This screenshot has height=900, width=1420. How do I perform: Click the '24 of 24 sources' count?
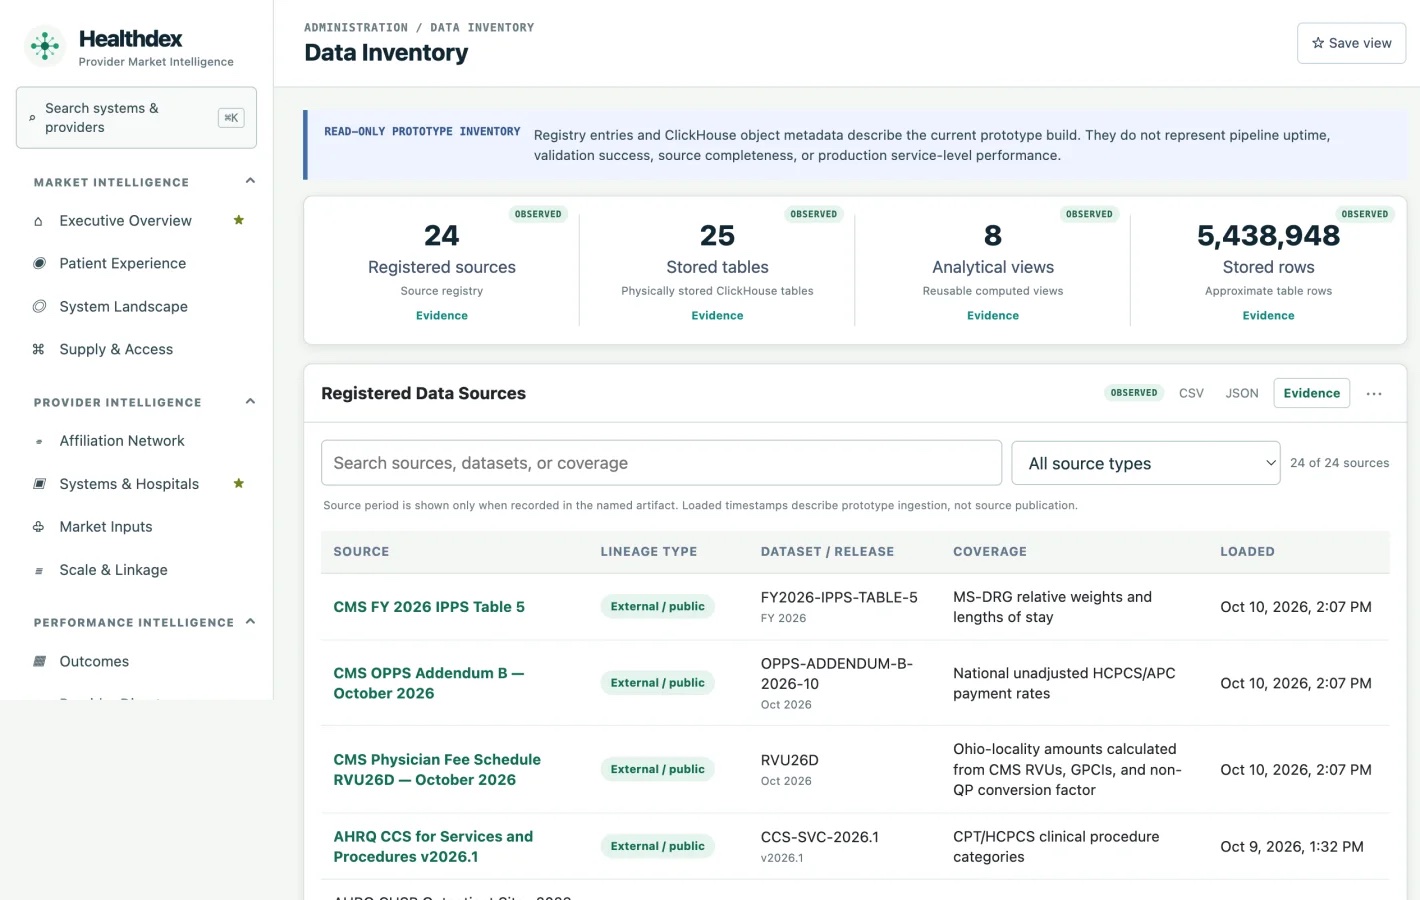1339,463
